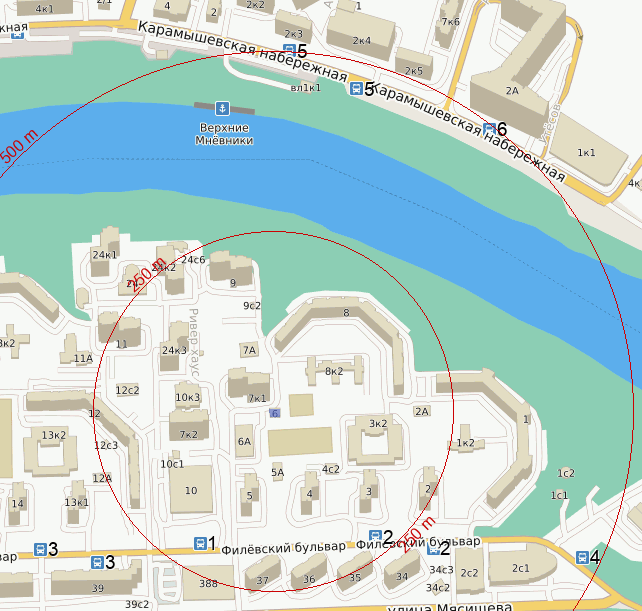Select the bus stop icon labeled 4
The width and height of the screenshot is (642, 611).
pyautogui.click(x=582, y=557)
